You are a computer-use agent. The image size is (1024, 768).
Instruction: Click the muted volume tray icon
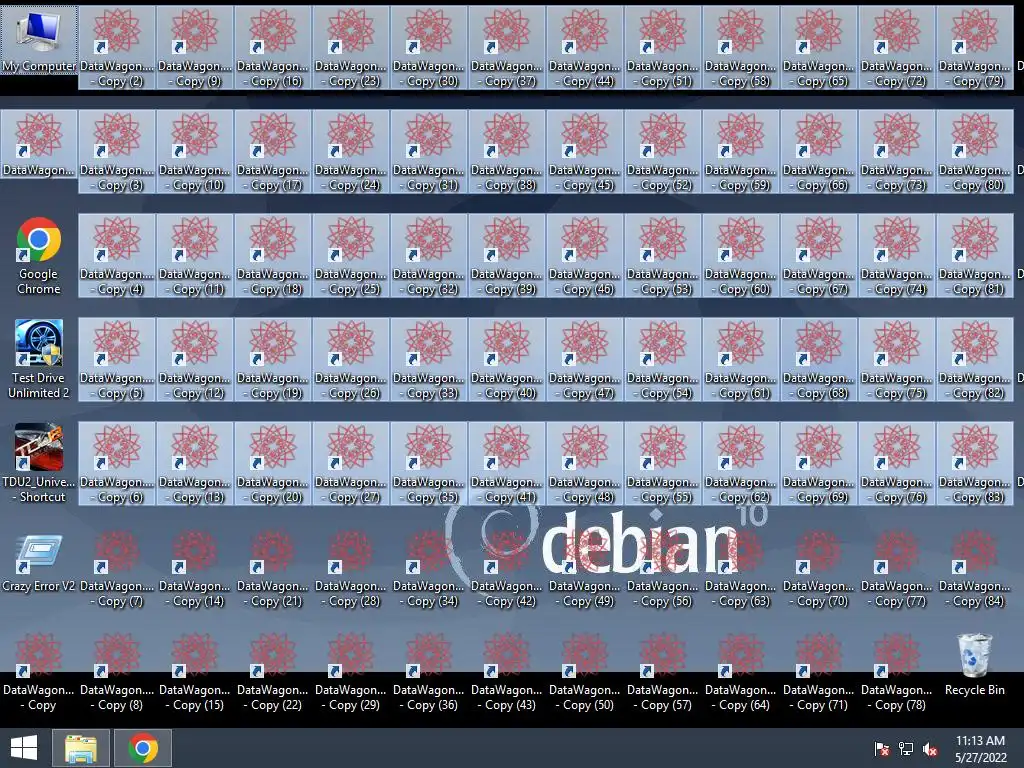930,748
